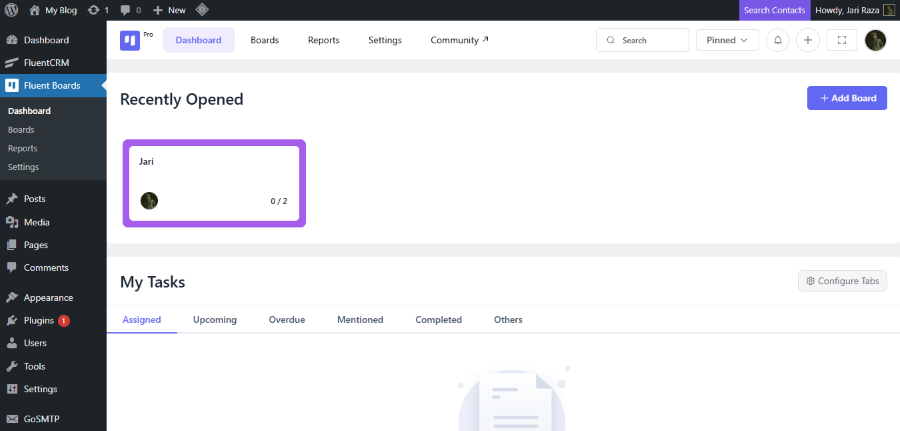Open the user avatar in top bar
This screenshot has height=431, width=900.
point(875,40)
